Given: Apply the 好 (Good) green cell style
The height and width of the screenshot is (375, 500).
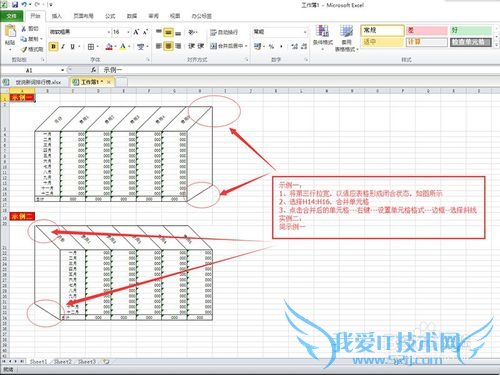Looking at the screenshot, I should (471, 30).
